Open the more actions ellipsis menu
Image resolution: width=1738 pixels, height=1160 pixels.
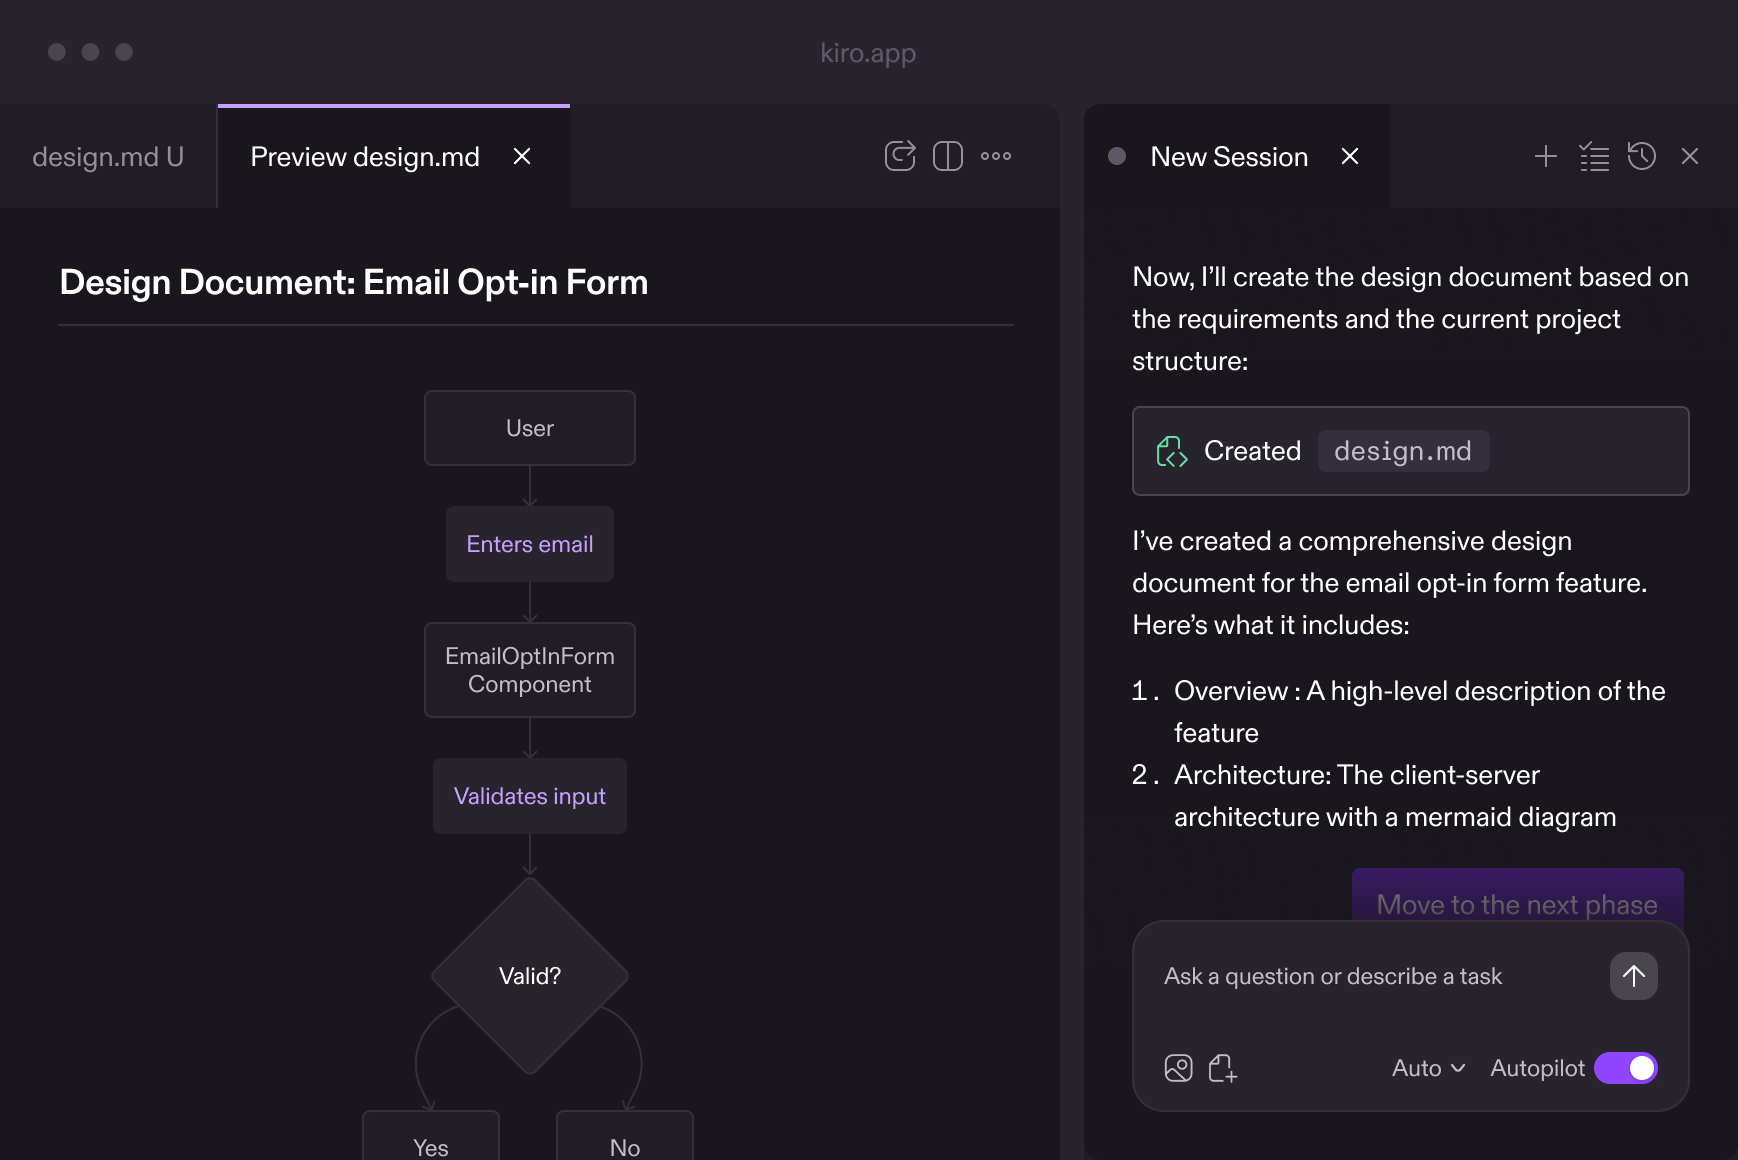coord(995,156)
